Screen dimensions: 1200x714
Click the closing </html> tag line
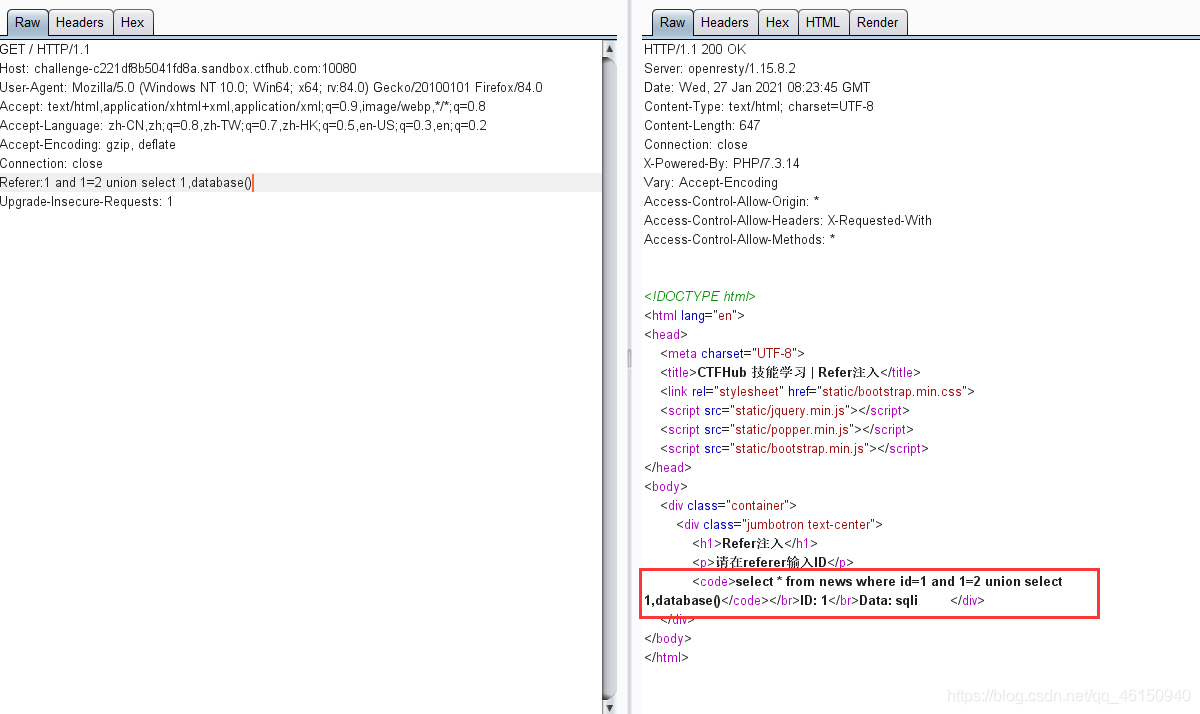(667, 657)
